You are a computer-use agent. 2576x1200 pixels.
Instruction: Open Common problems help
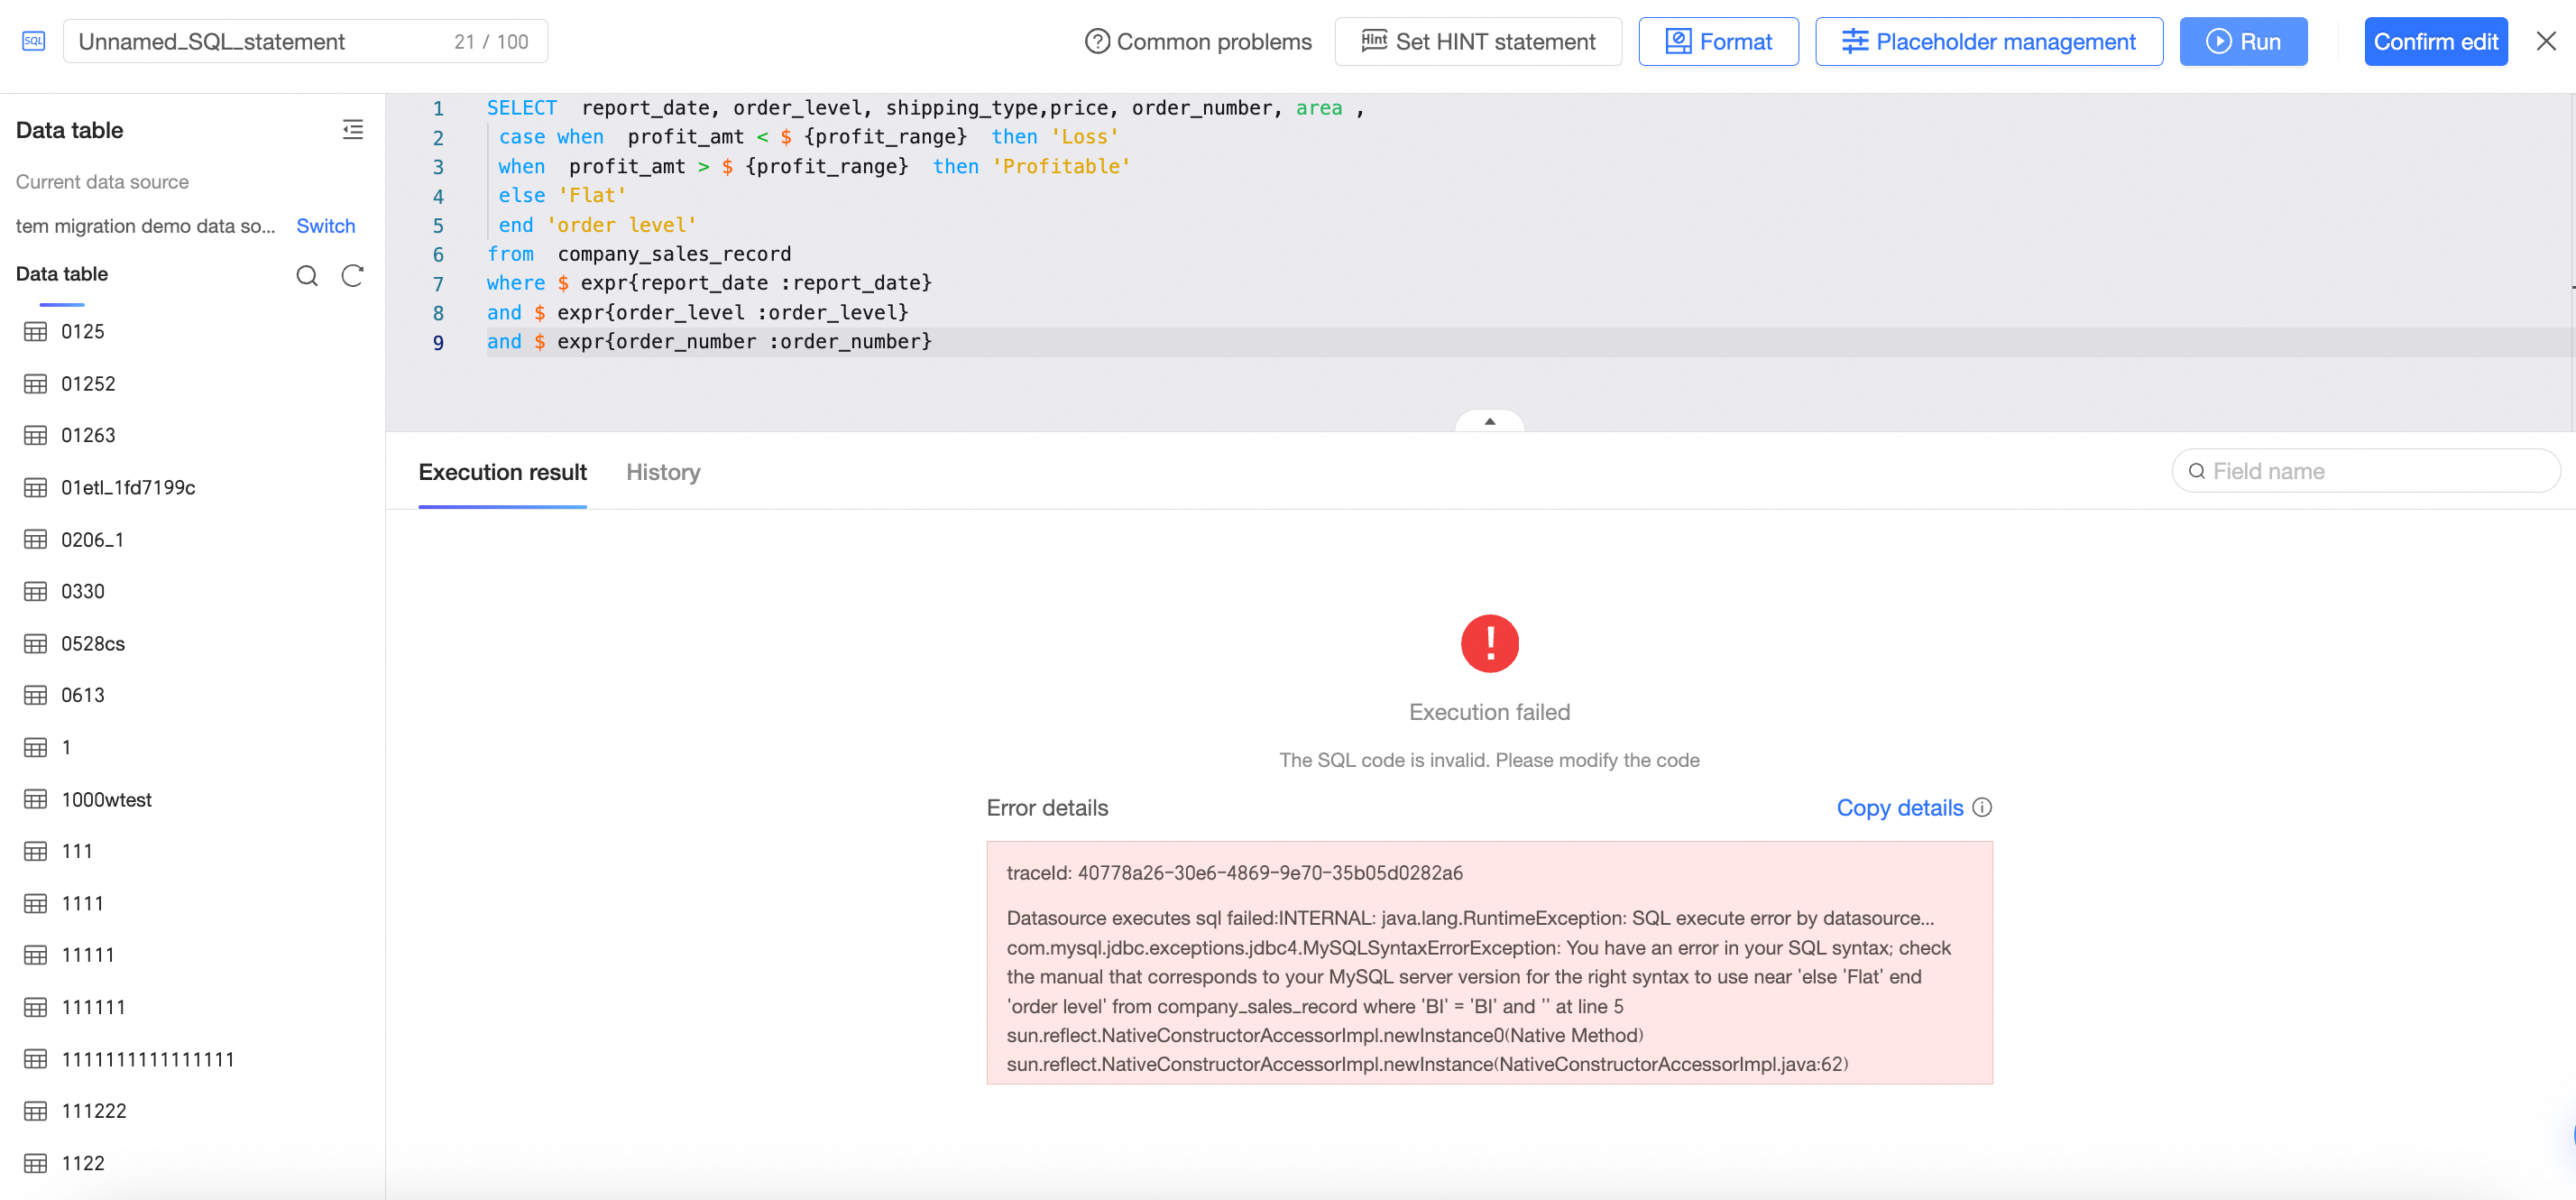[x=1197, y=41]
